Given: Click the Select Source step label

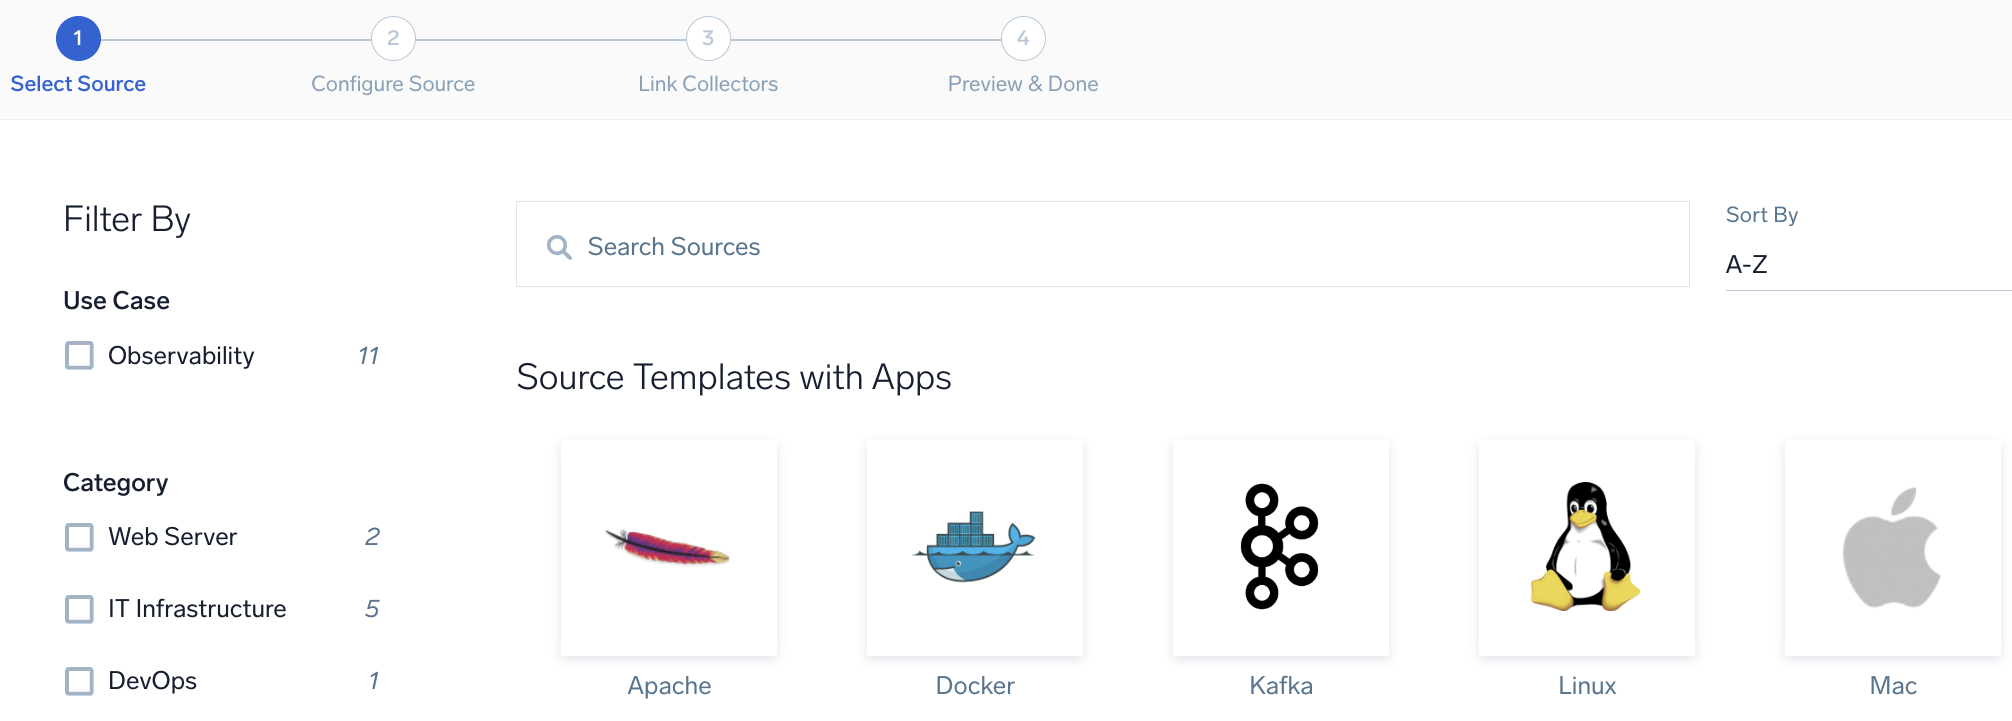Looking at the screenshot, I should coord(78,84).
